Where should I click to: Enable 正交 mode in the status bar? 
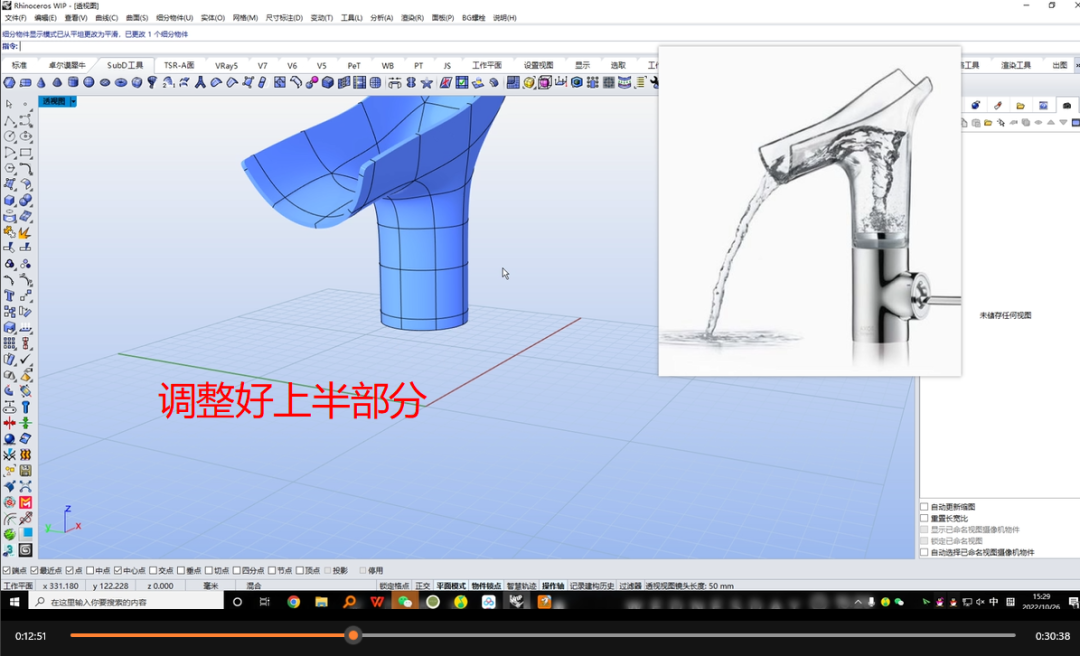click(x=422, y=586)
